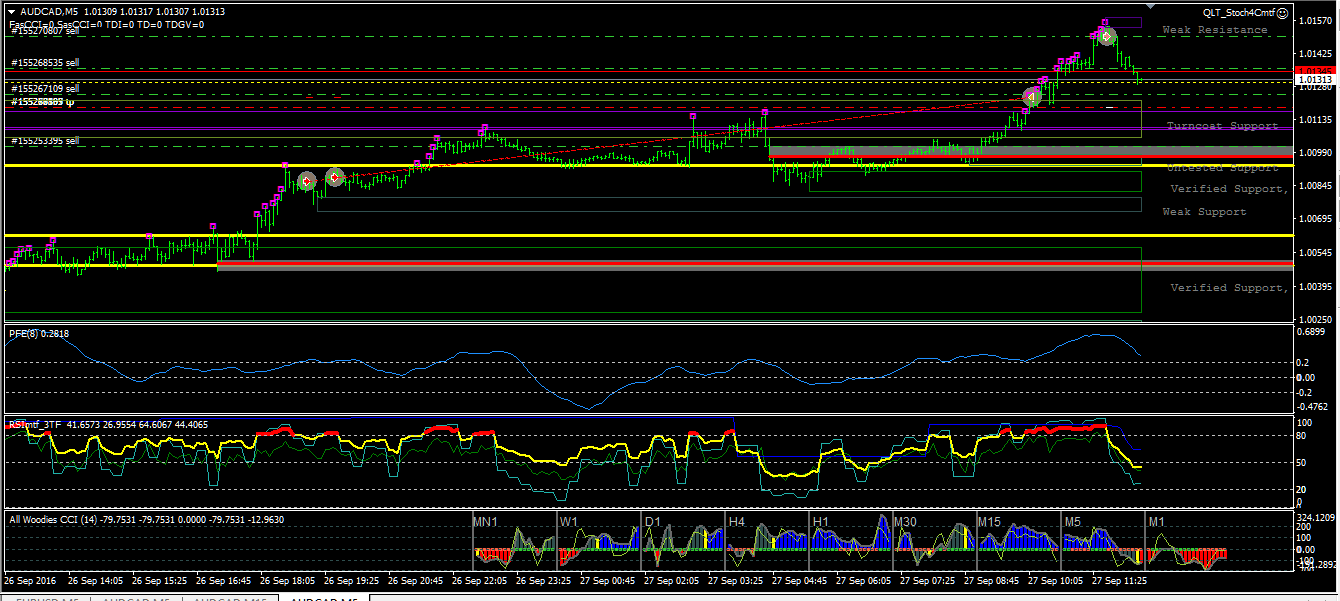This screenshot has width=1340, height=601.
Task: Click the M30 timeframe CCI panel
Action: pos(934,540)
